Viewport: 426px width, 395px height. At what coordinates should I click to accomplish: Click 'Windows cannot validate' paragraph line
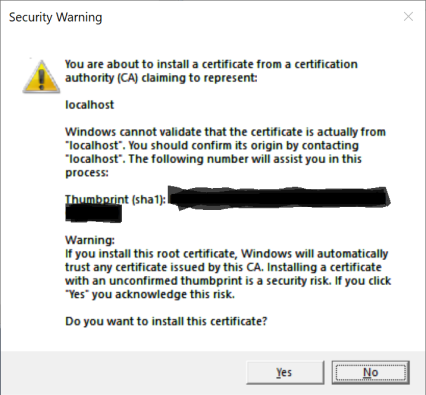tap(225, 132)
